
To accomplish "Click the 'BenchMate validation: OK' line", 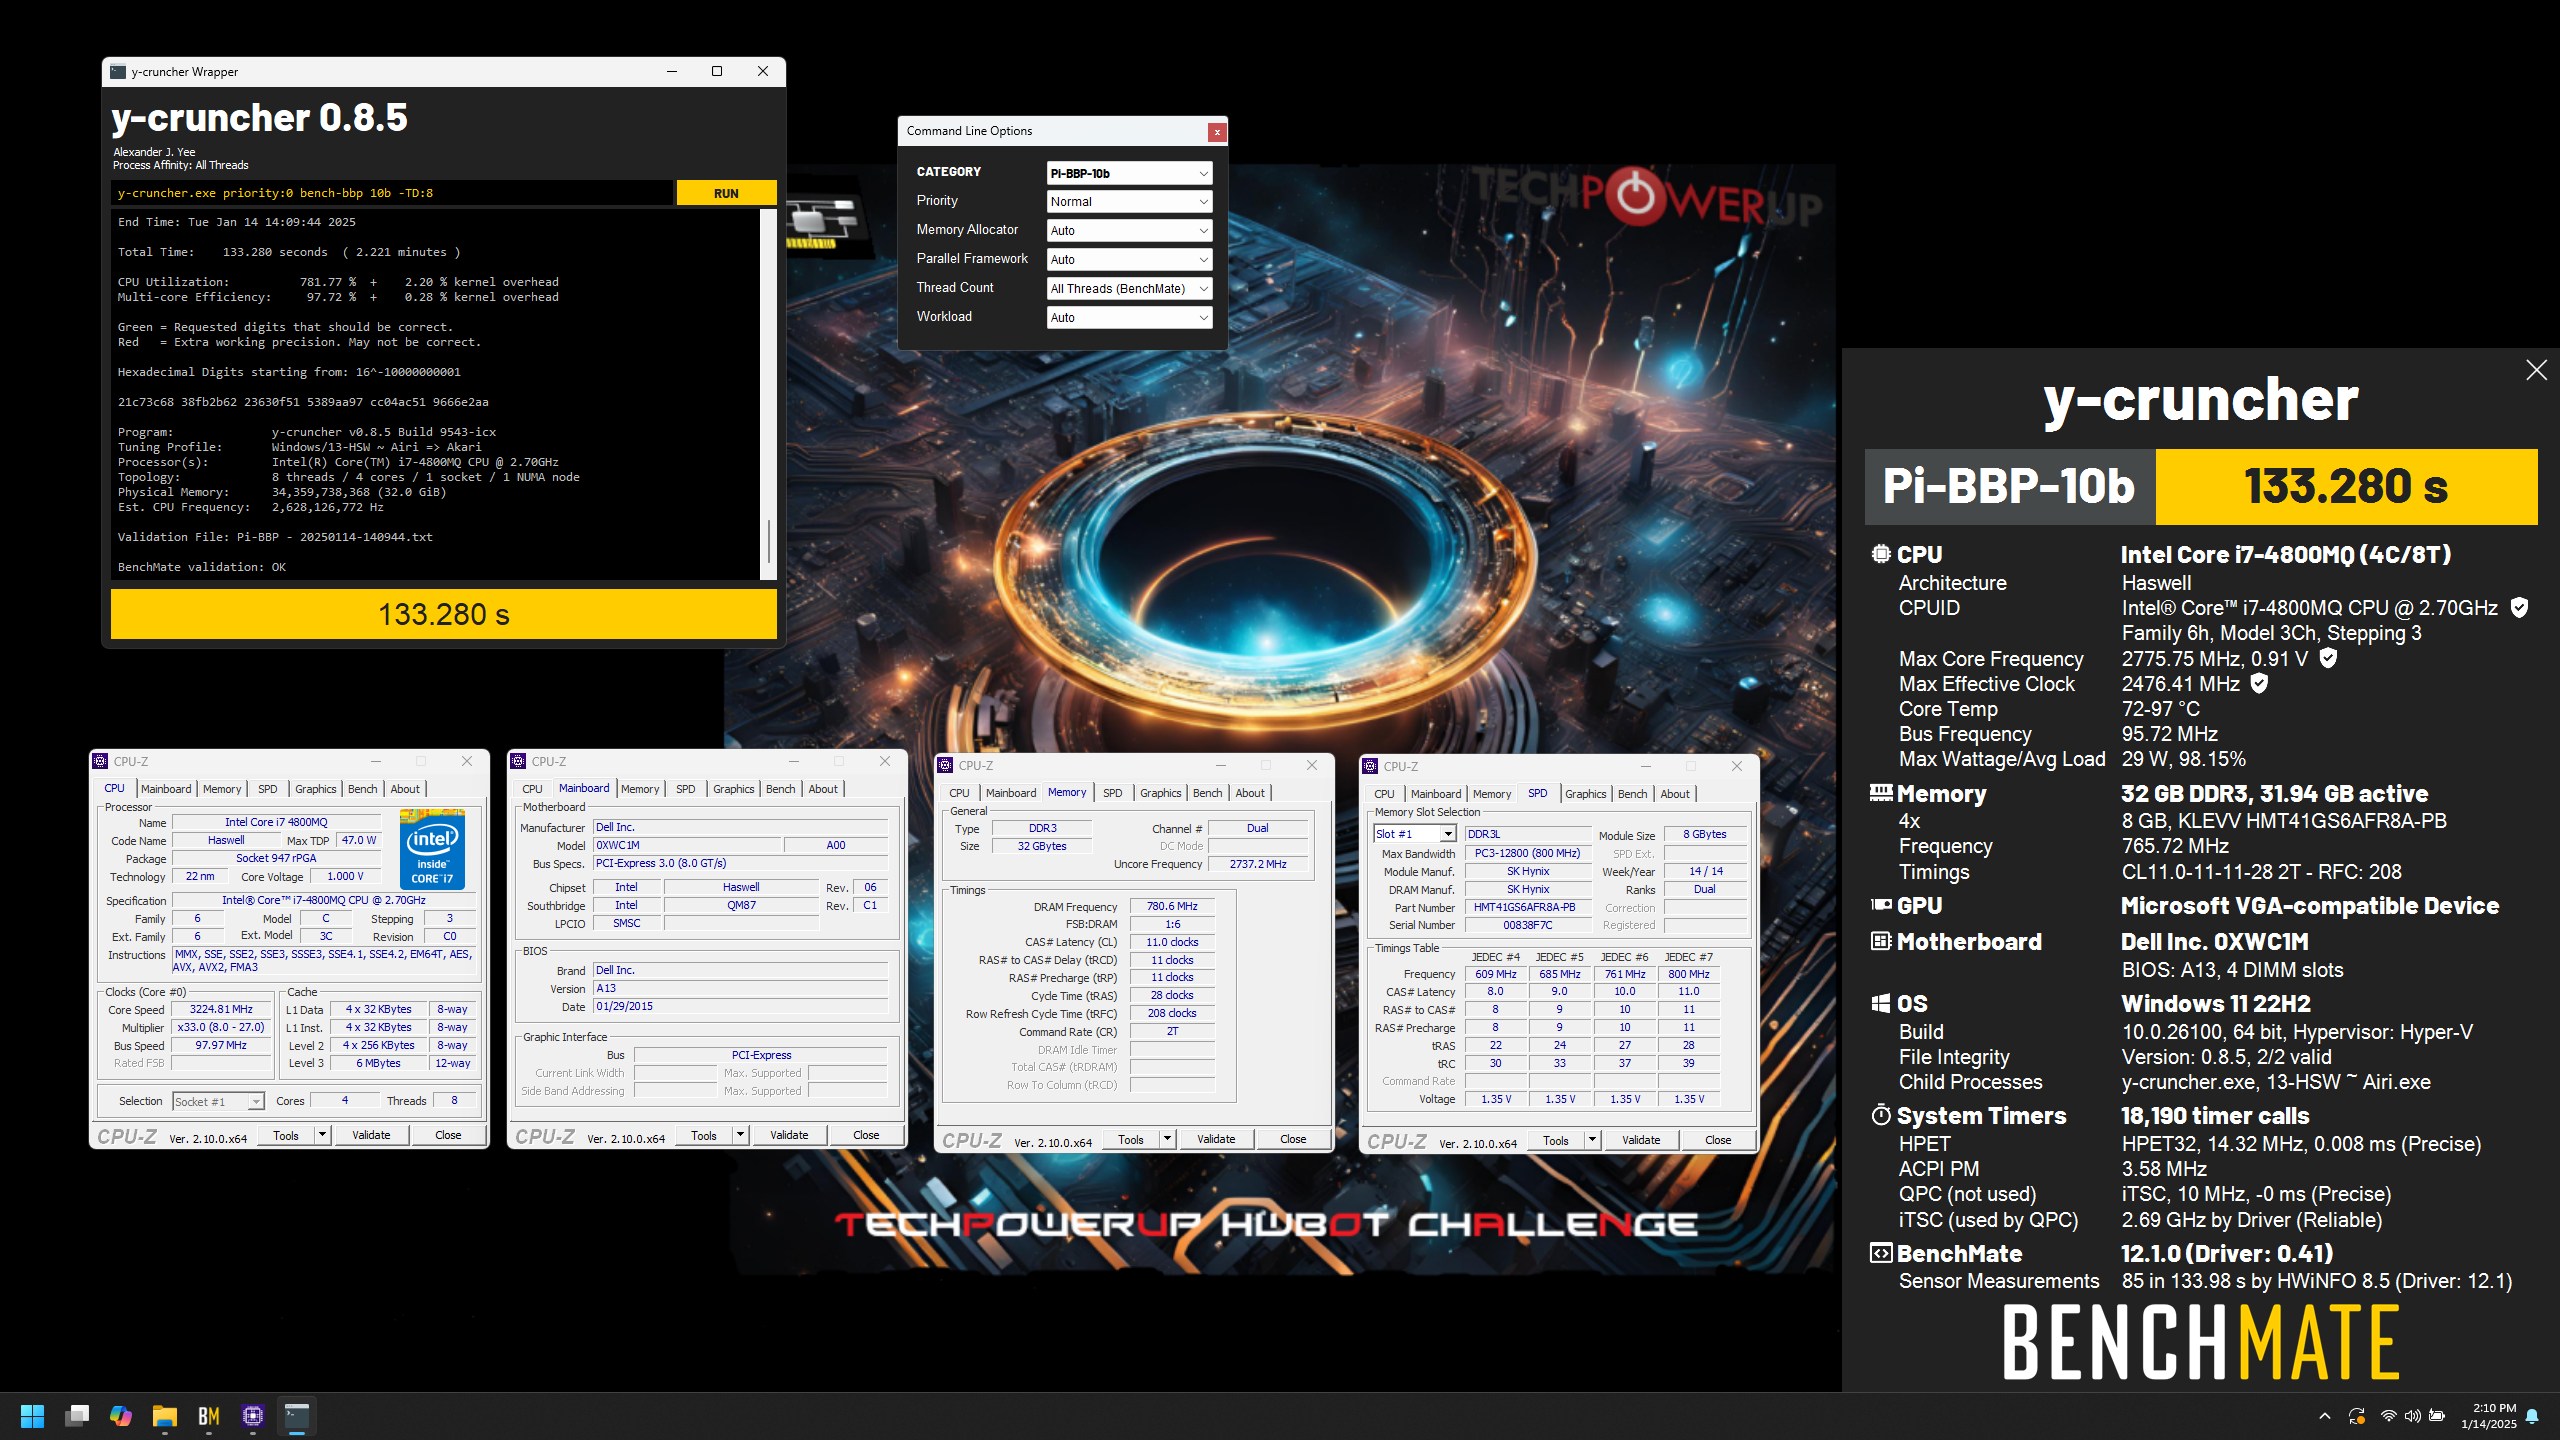I will click(x=202, y=567).
